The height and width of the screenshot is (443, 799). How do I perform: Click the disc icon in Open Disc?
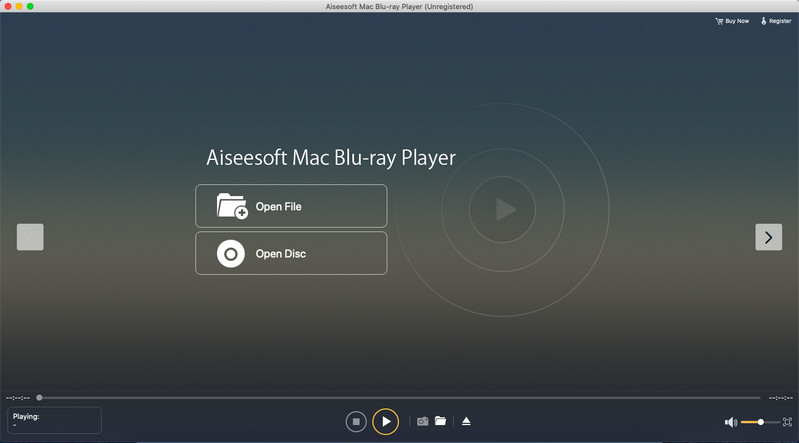pyautogui.click(x=231, y=254)
